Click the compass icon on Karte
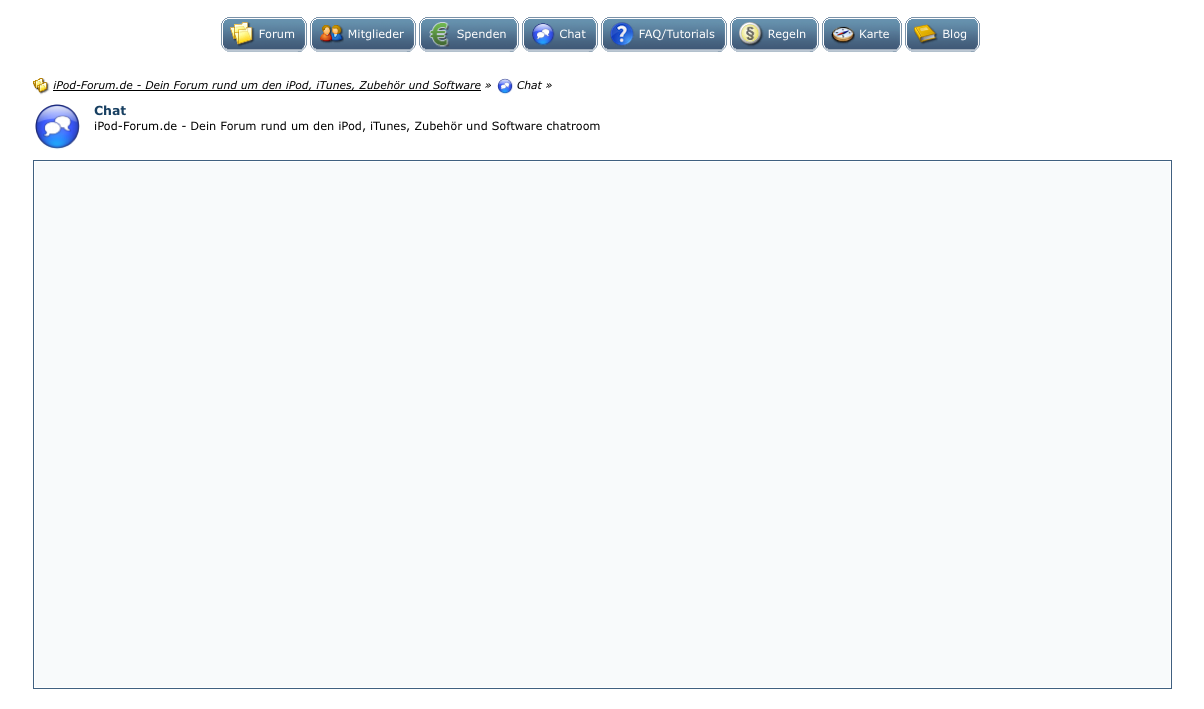 pos(843,34)
